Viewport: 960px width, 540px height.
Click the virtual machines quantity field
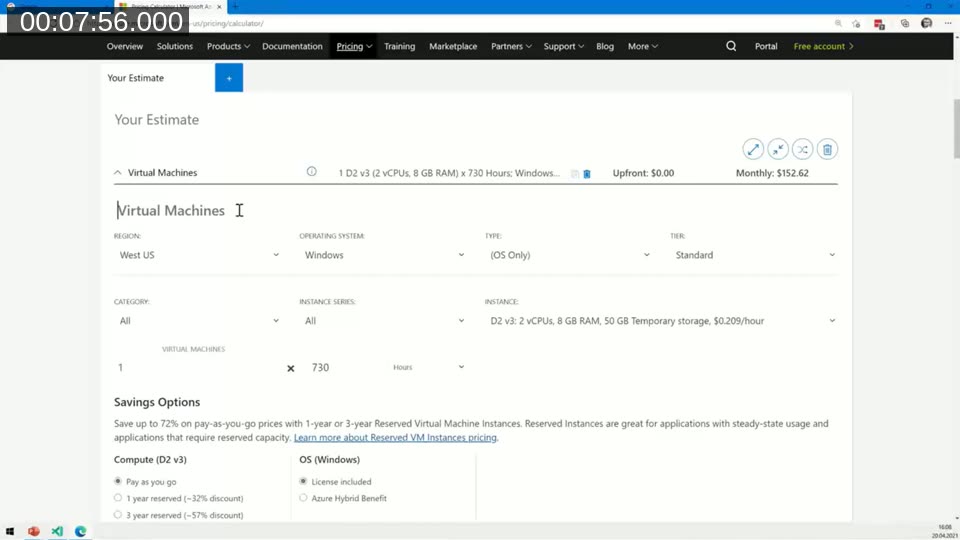point(198,367)
